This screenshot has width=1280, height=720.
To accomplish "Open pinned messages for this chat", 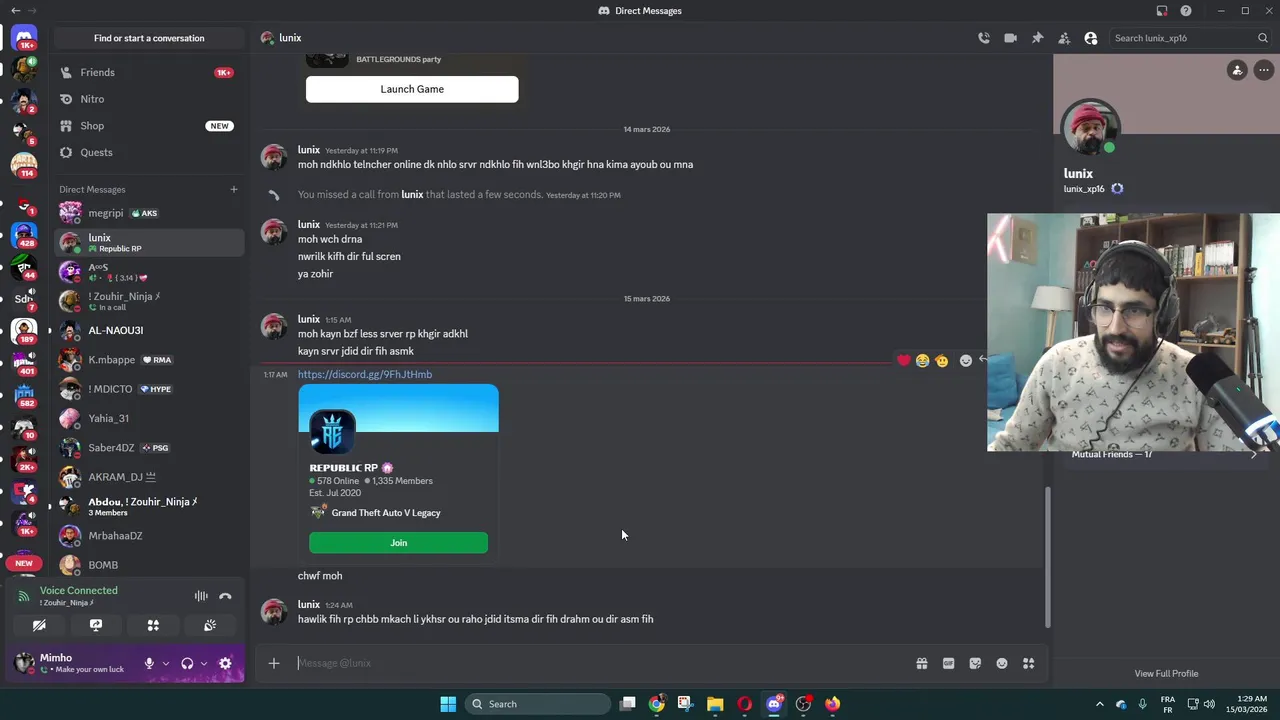I will click(x=1037, y=38).
